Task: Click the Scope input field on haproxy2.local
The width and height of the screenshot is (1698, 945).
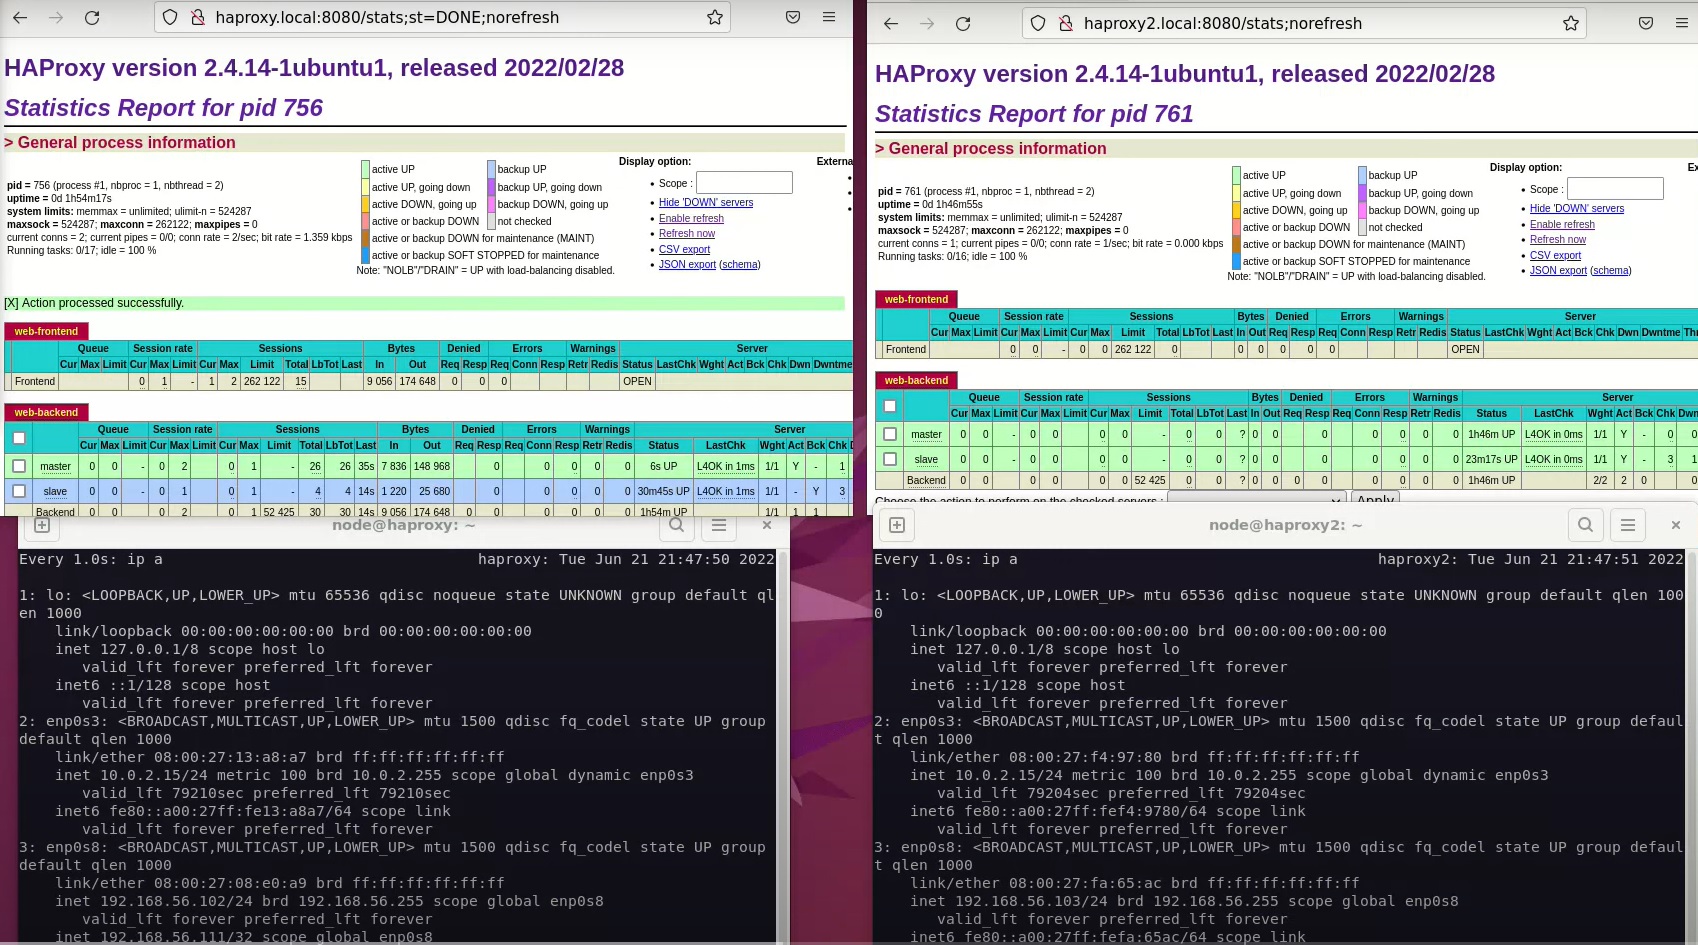Action: click(x=1615, y=188)
